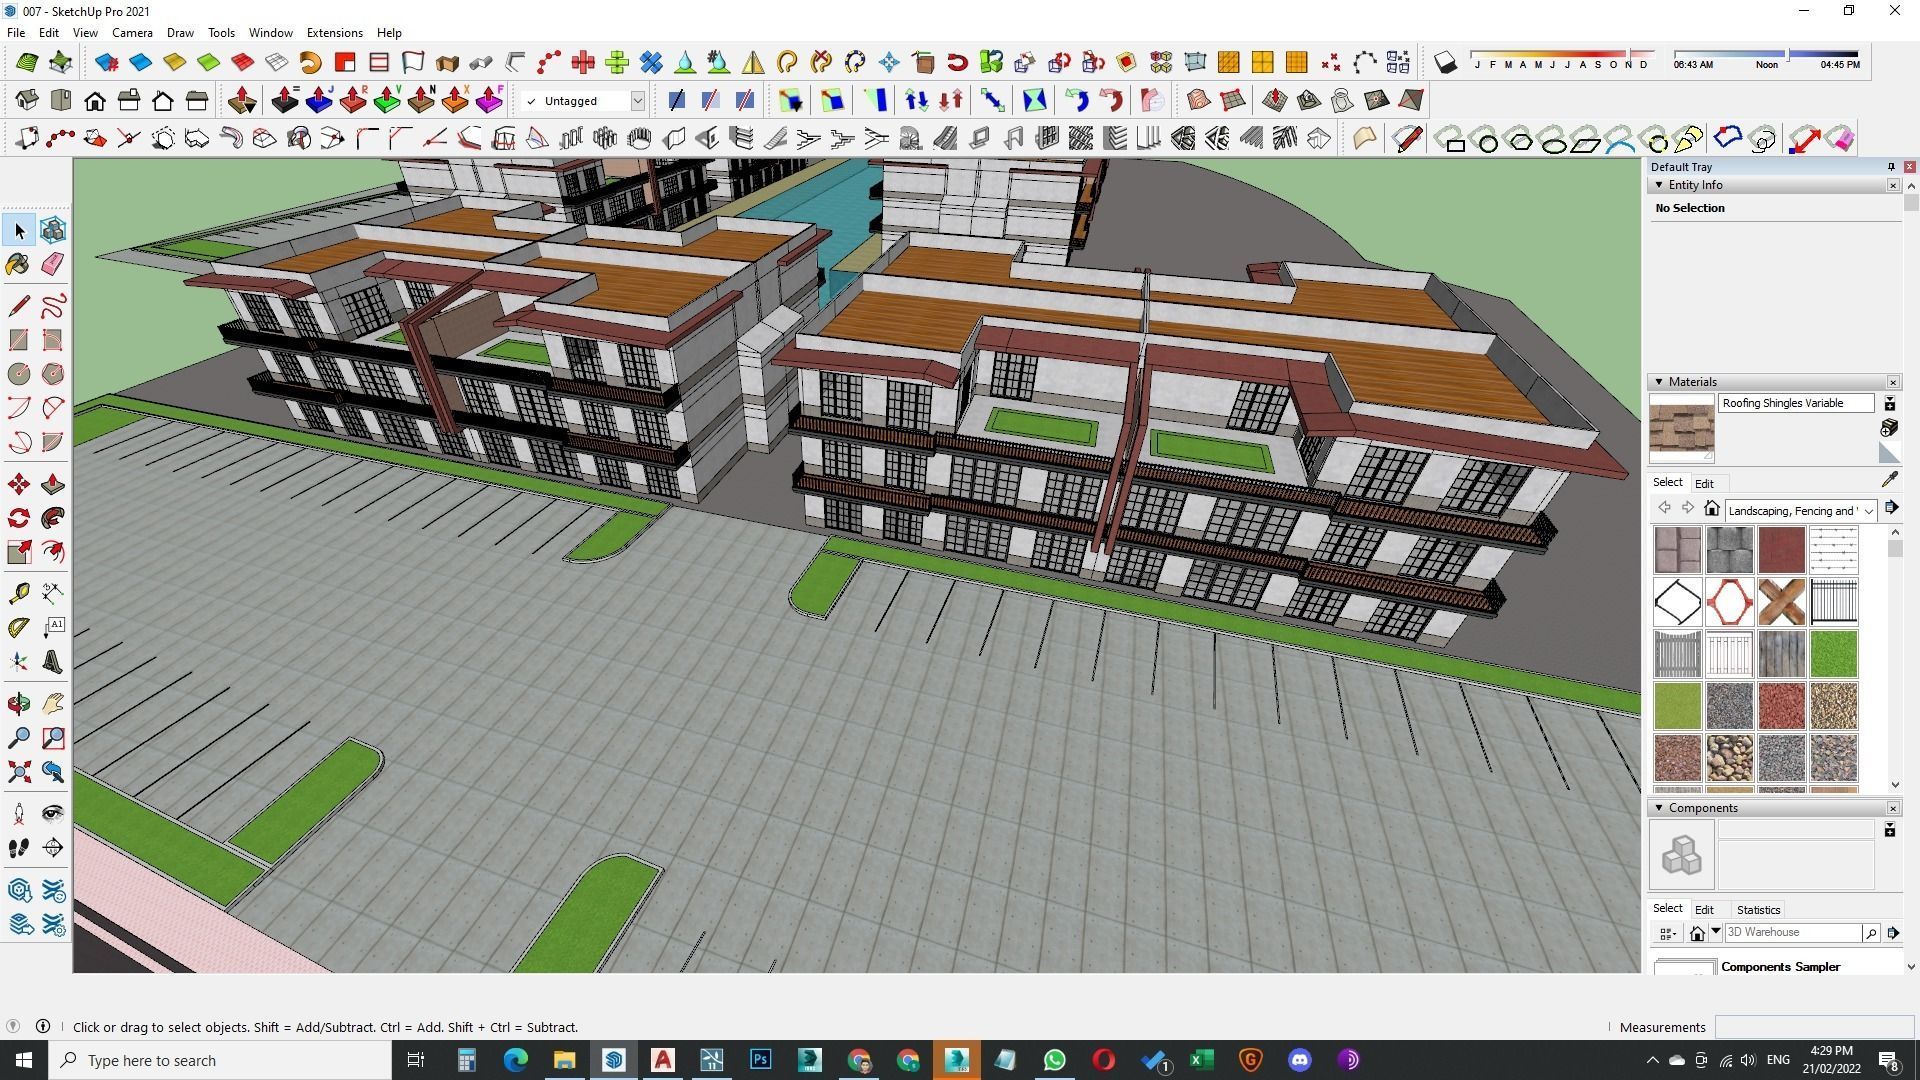
Task: Open the Camera menu
Action: coord(132,33)
